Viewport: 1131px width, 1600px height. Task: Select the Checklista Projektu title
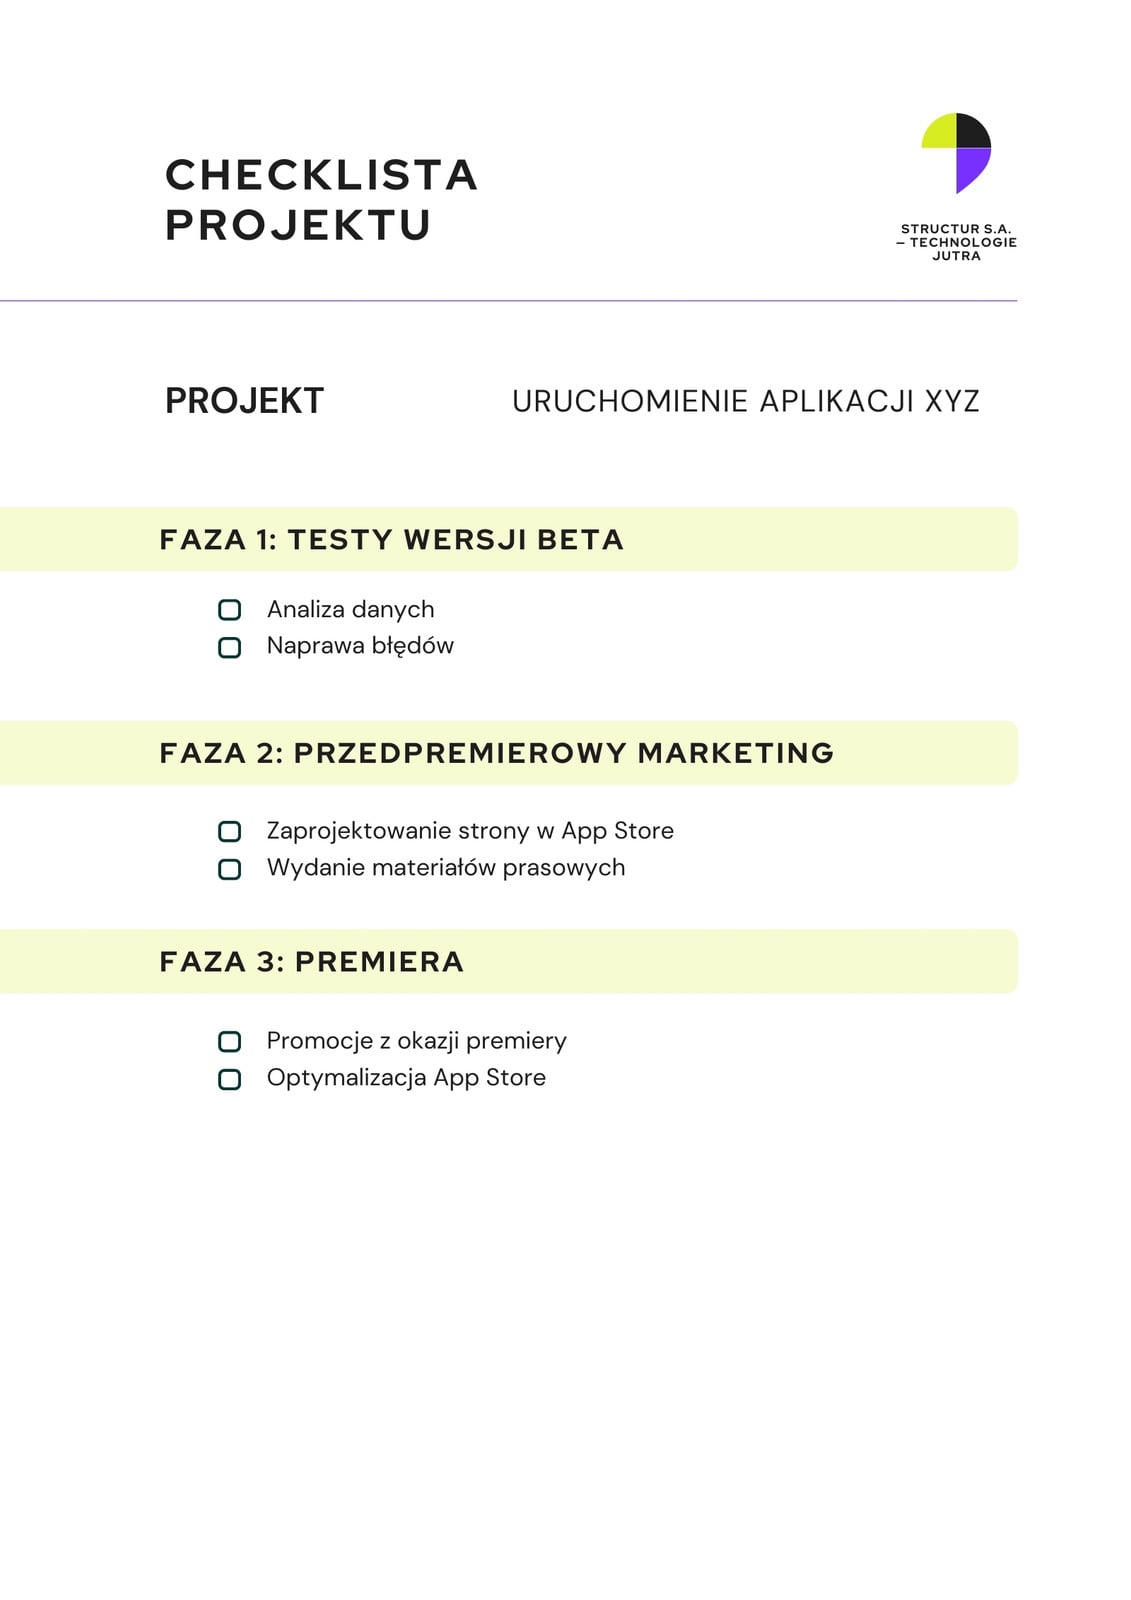pos(321,200)
